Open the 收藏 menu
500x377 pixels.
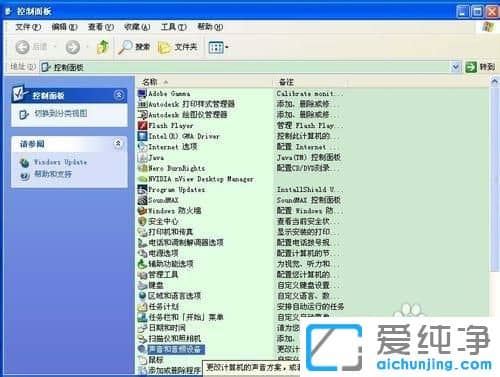point(137,27)
